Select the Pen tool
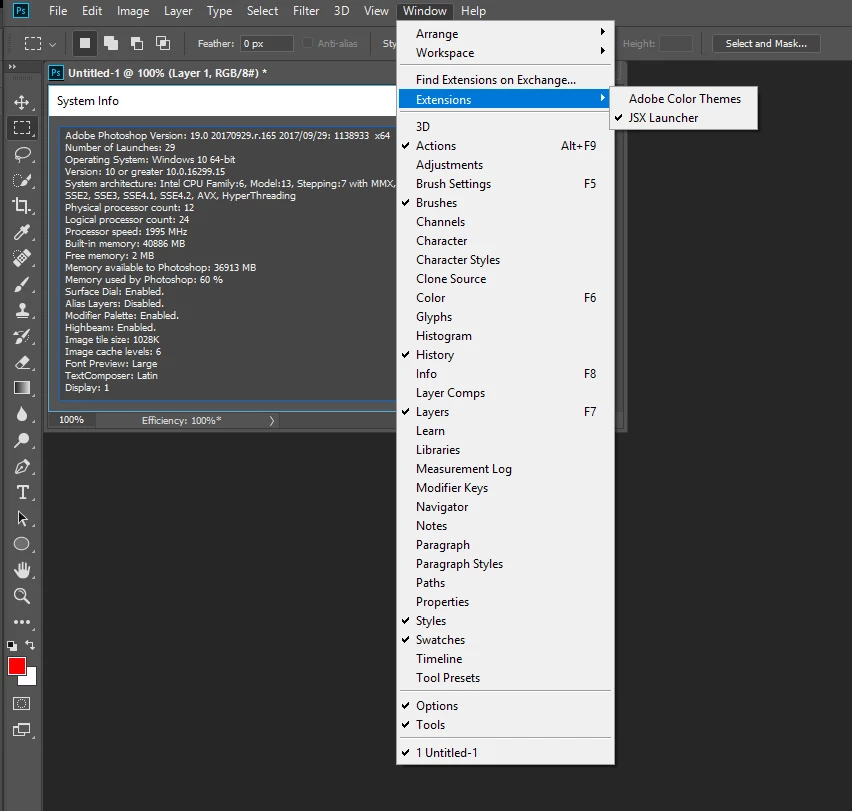 (x=22, y=466)
